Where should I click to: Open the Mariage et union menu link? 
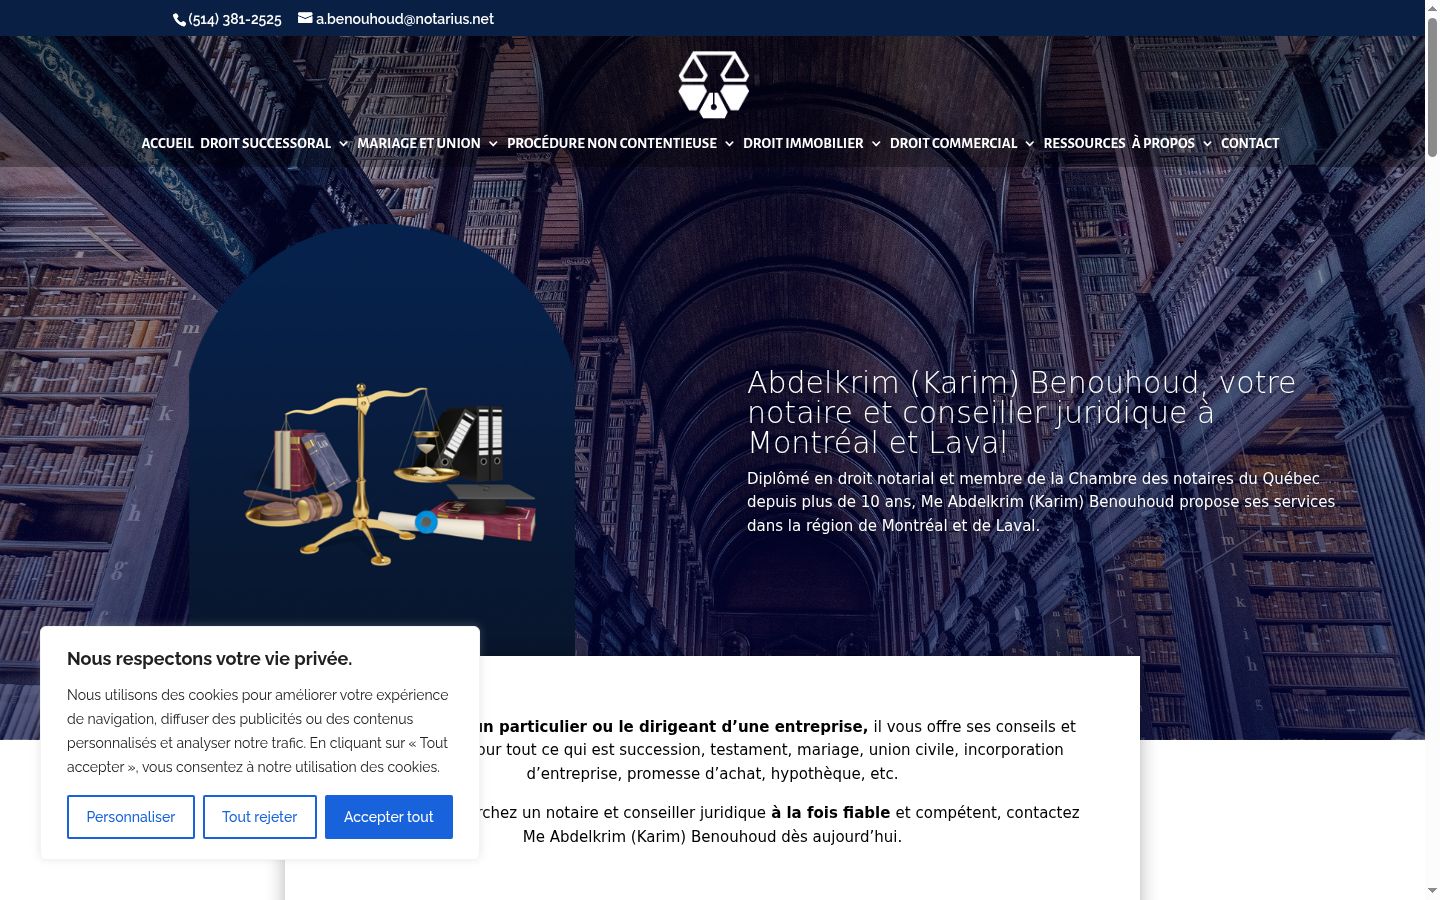[x=419, y=143]
